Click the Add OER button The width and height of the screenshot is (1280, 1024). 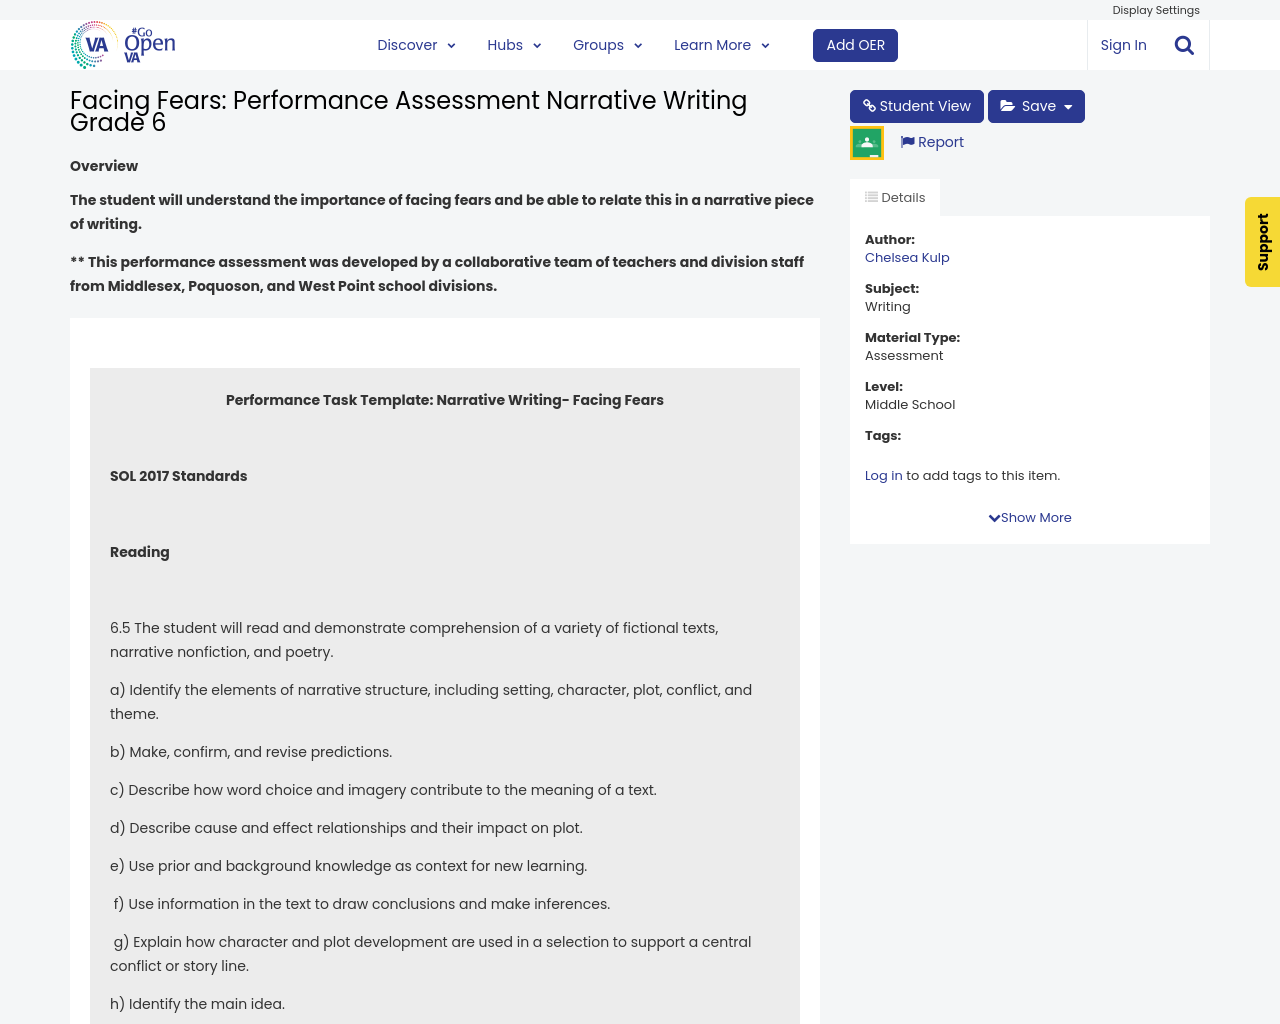click(855, 45)
